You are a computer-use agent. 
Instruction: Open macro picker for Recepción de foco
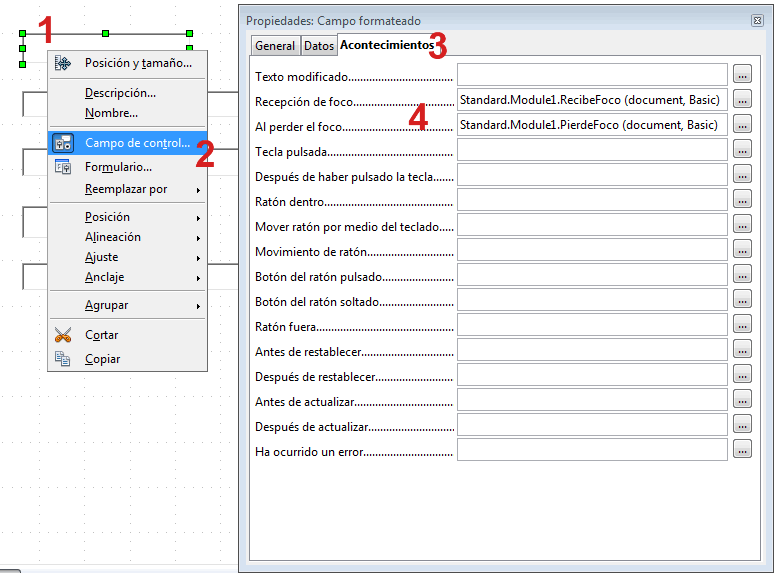pyautogui.click(x=742, y=99)
